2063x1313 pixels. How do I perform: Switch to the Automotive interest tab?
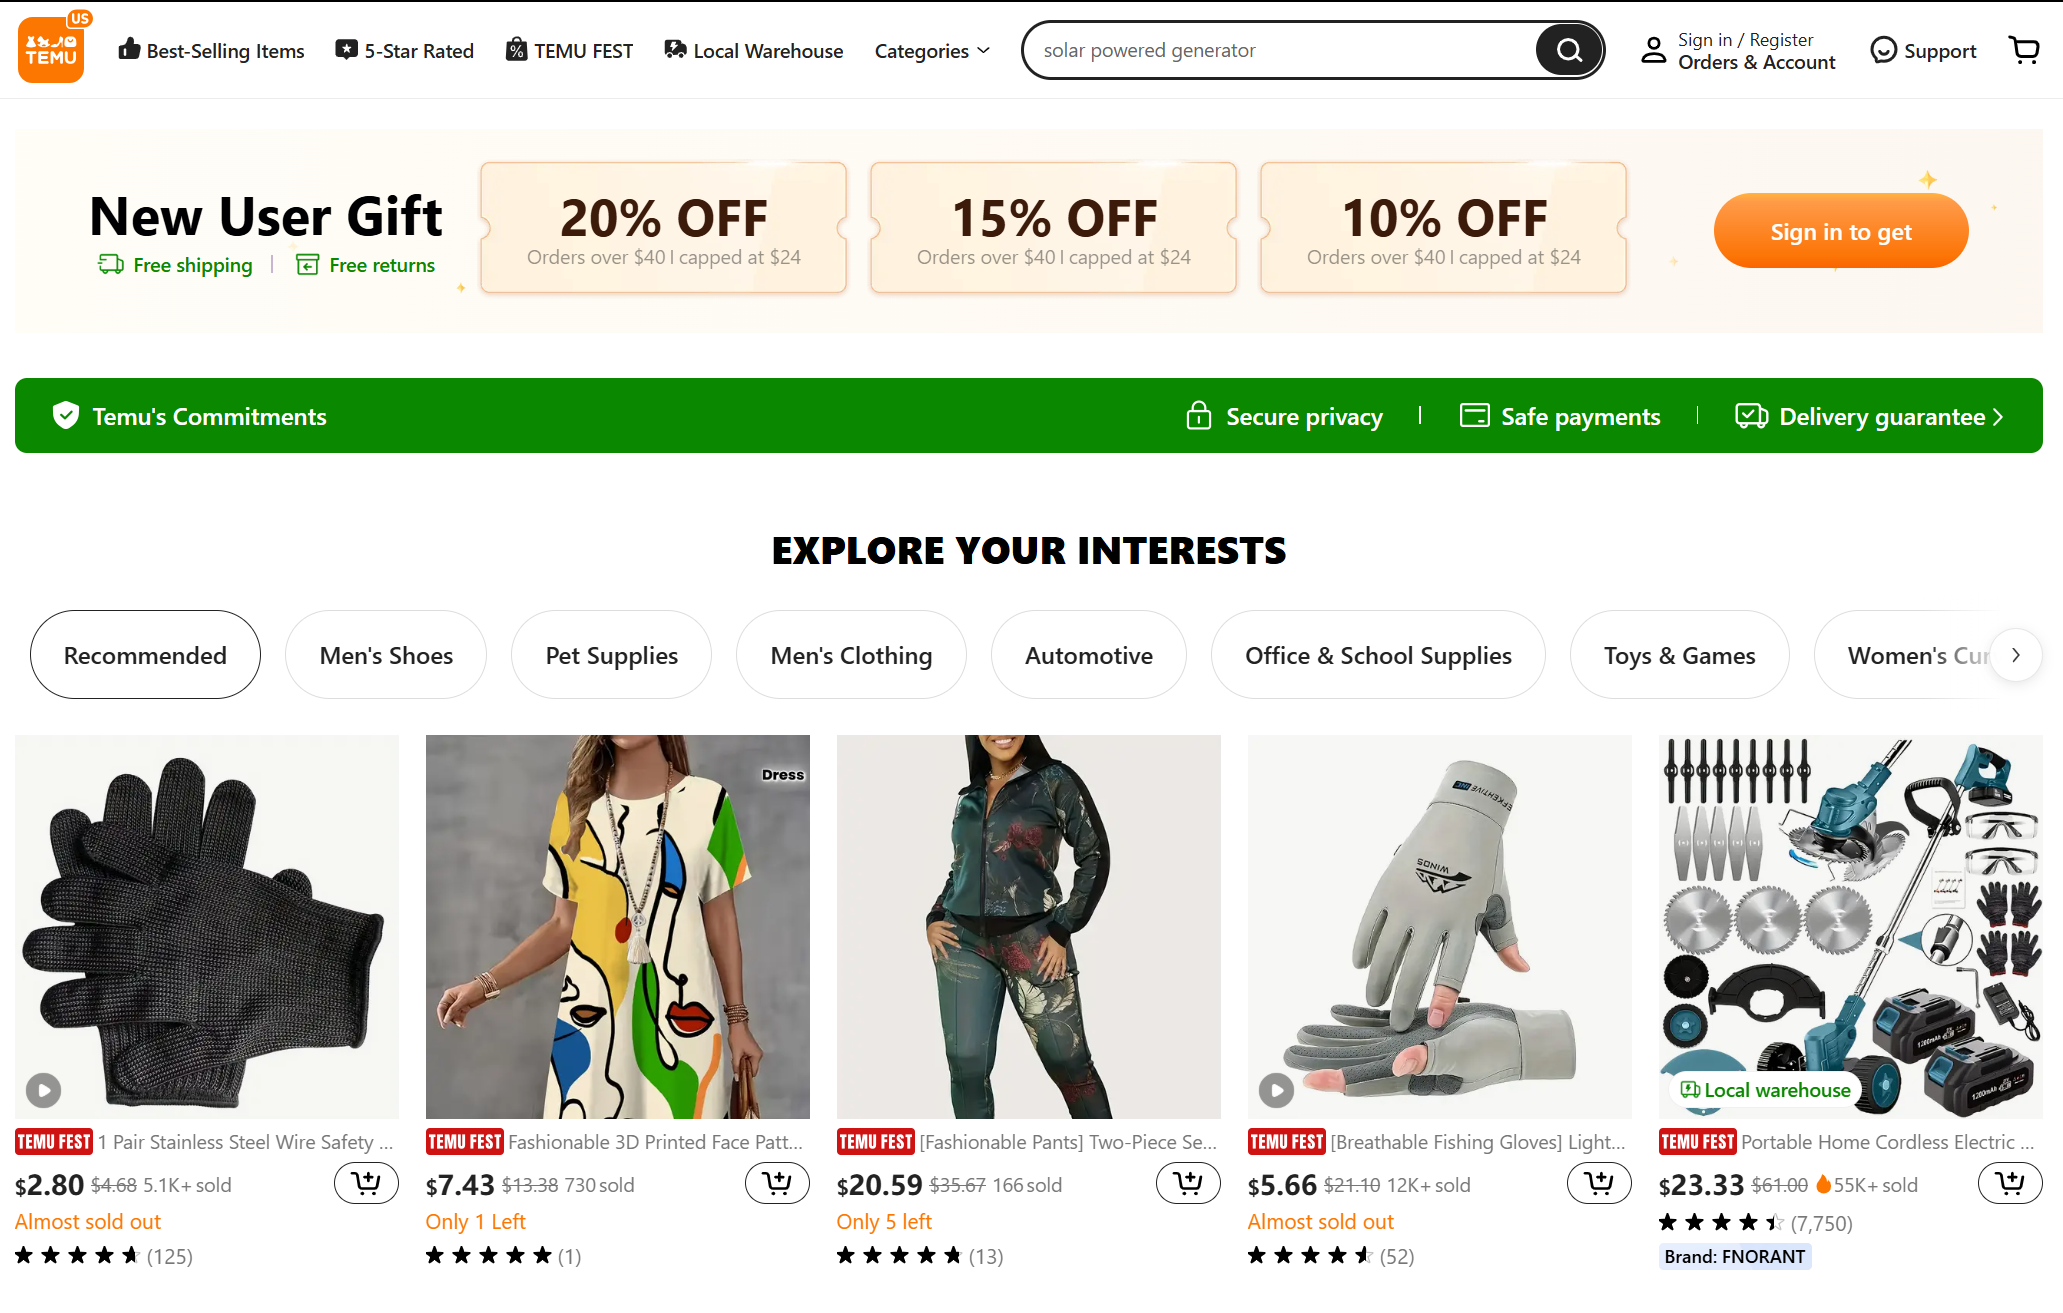[x=1088, y=655]
